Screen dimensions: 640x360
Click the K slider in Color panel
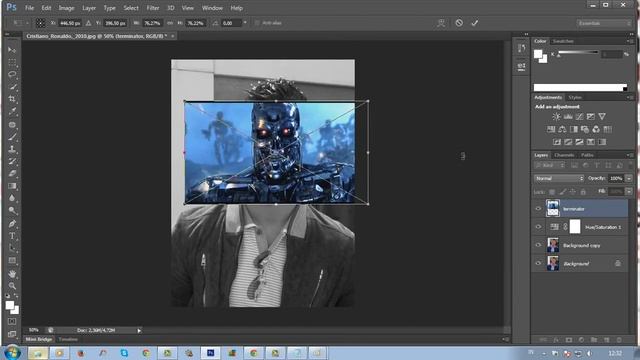pos(578,53)
